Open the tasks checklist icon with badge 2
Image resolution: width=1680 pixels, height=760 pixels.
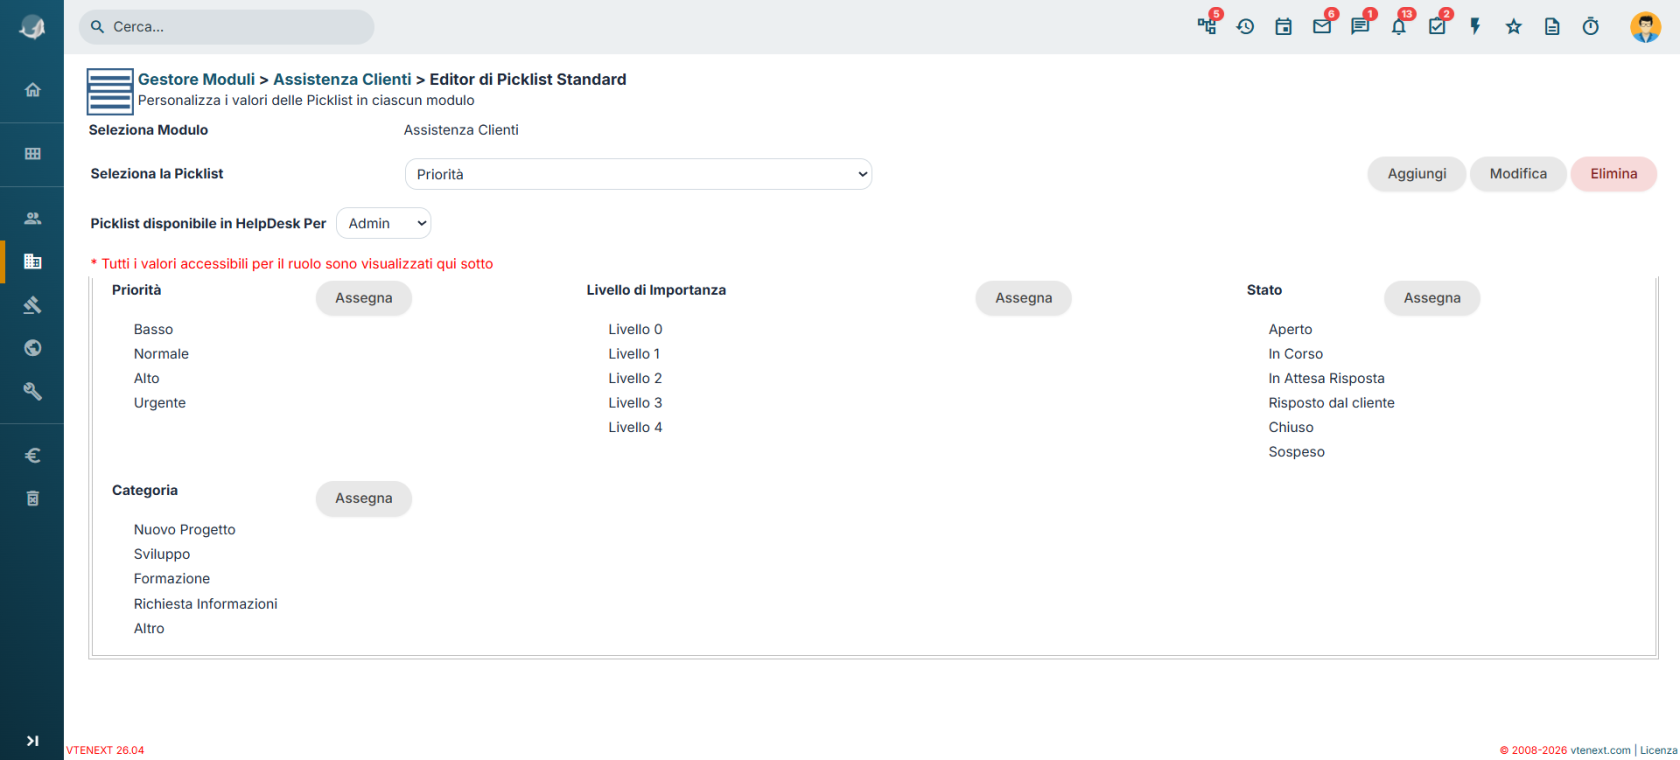(x=1438, y=26)
